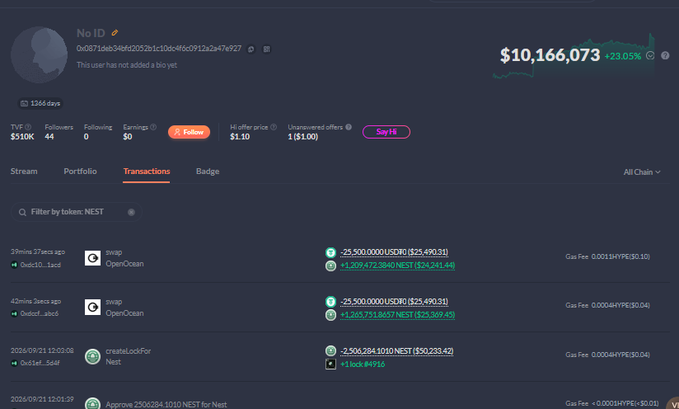Expand the All Chain dropdown
This screenshot has width=679, height=409.
pyautogui.click(x=642, y=172)
